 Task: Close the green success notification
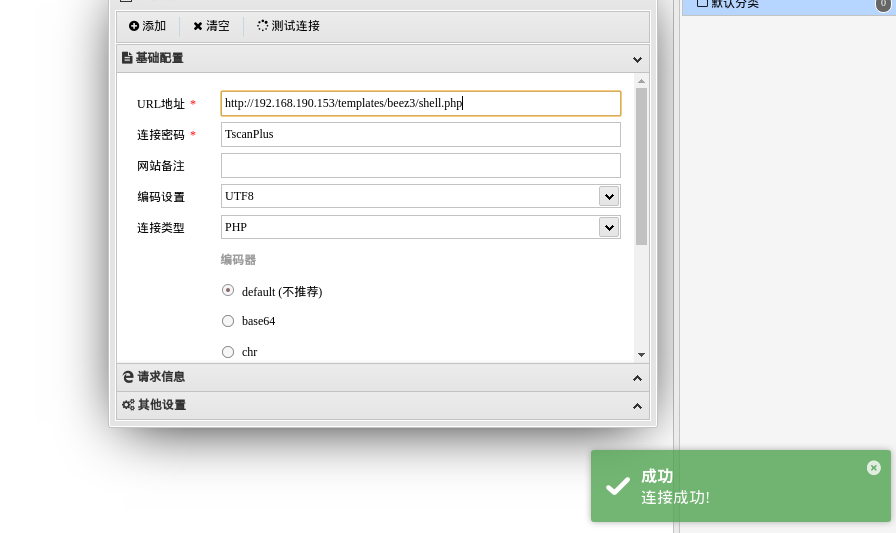click(873, 467)
